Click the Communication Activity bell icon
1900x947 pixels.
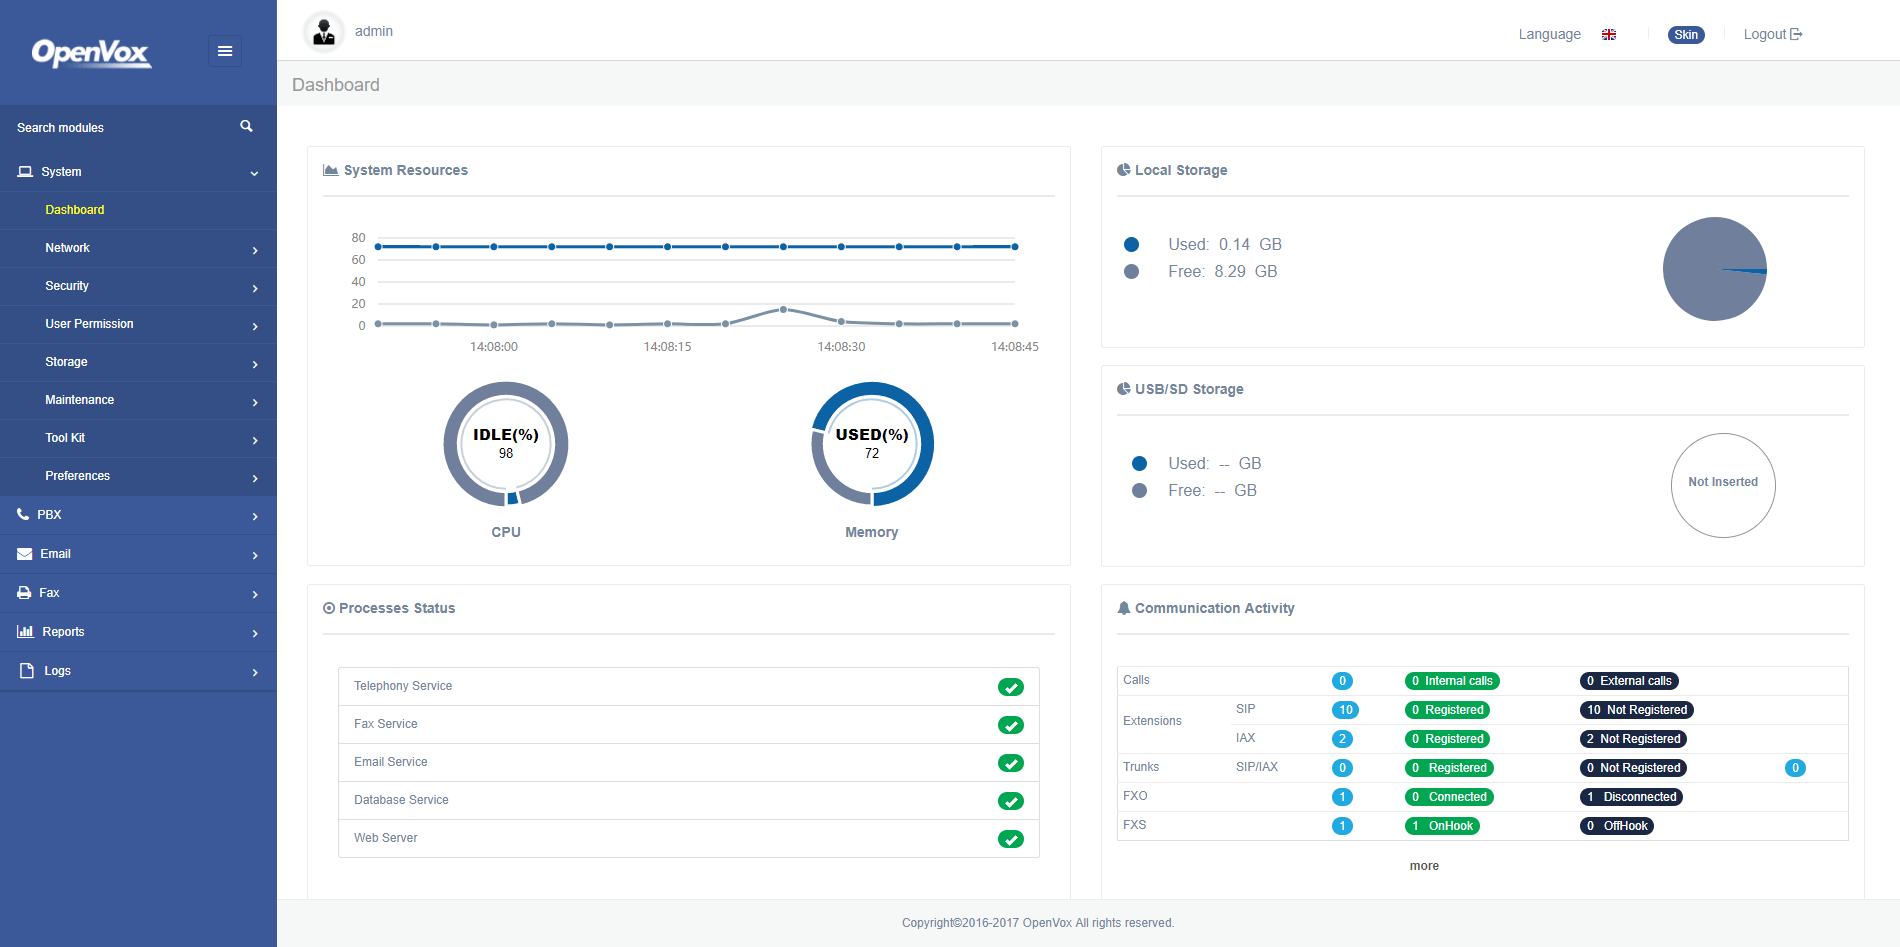(x=1124, y=608)
